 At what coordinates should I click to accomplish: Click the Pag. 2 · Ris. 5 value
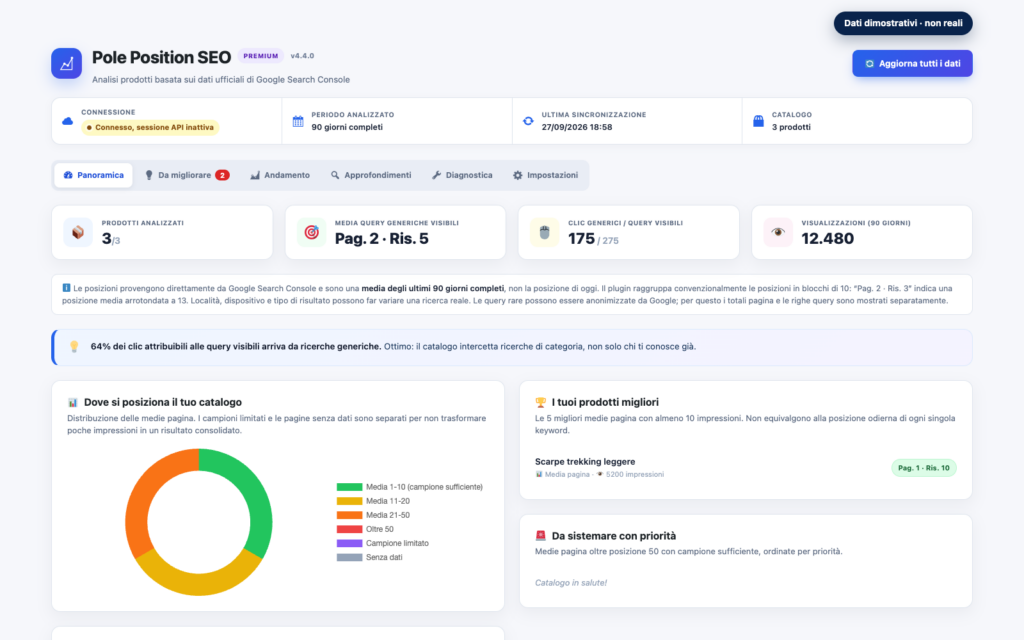[x=381, y=238]
